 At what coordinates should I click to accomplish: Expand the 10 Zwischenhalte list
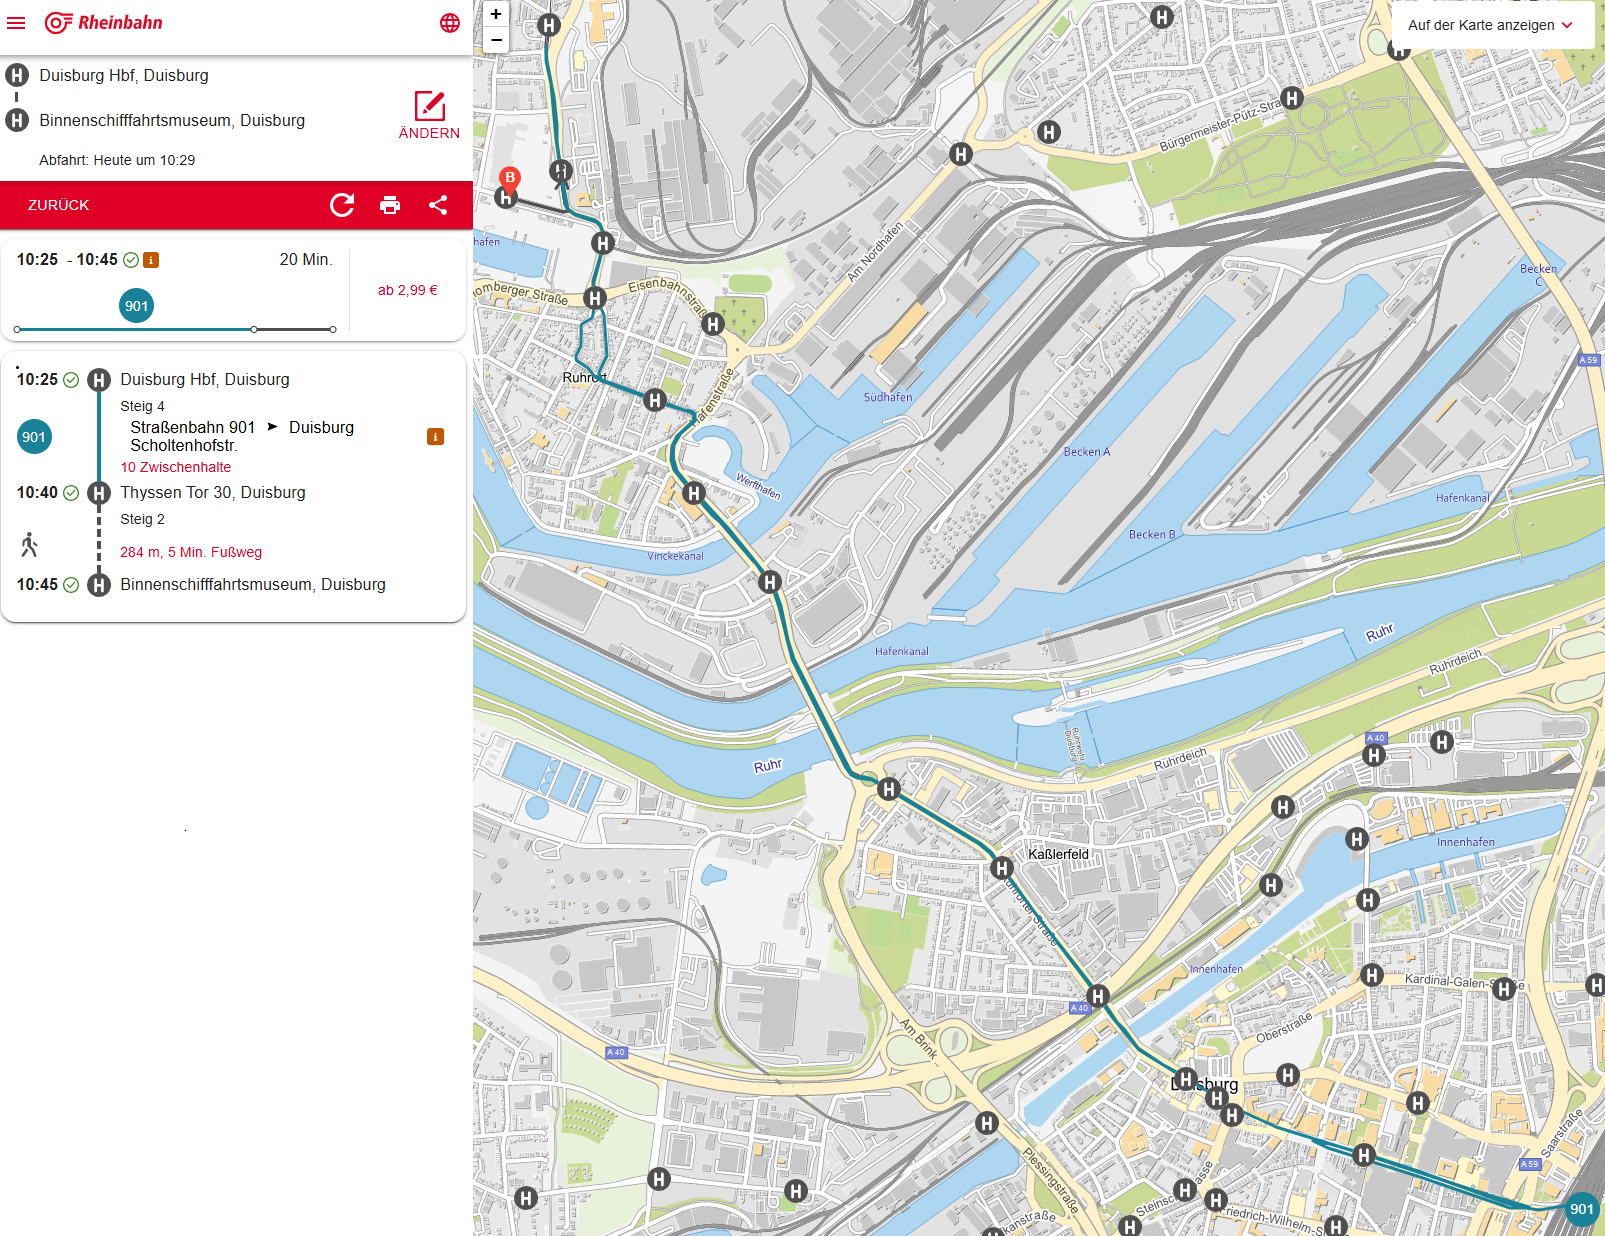(x=176, y=467)
